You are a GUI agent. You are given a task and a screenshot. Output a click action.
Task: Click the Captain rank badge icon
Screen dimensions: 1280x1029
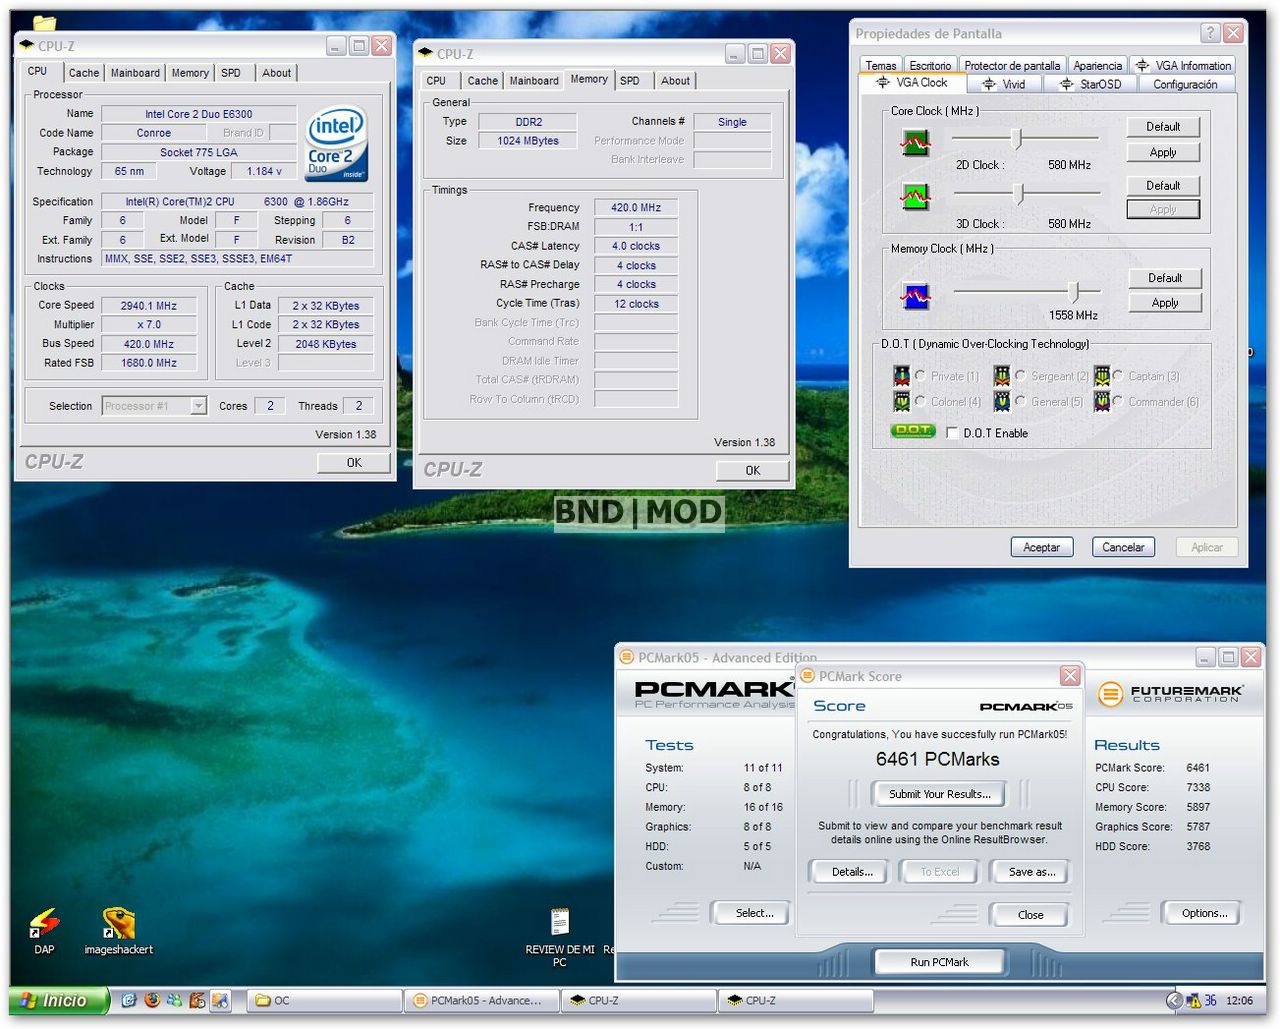[x=1101, y=376]
